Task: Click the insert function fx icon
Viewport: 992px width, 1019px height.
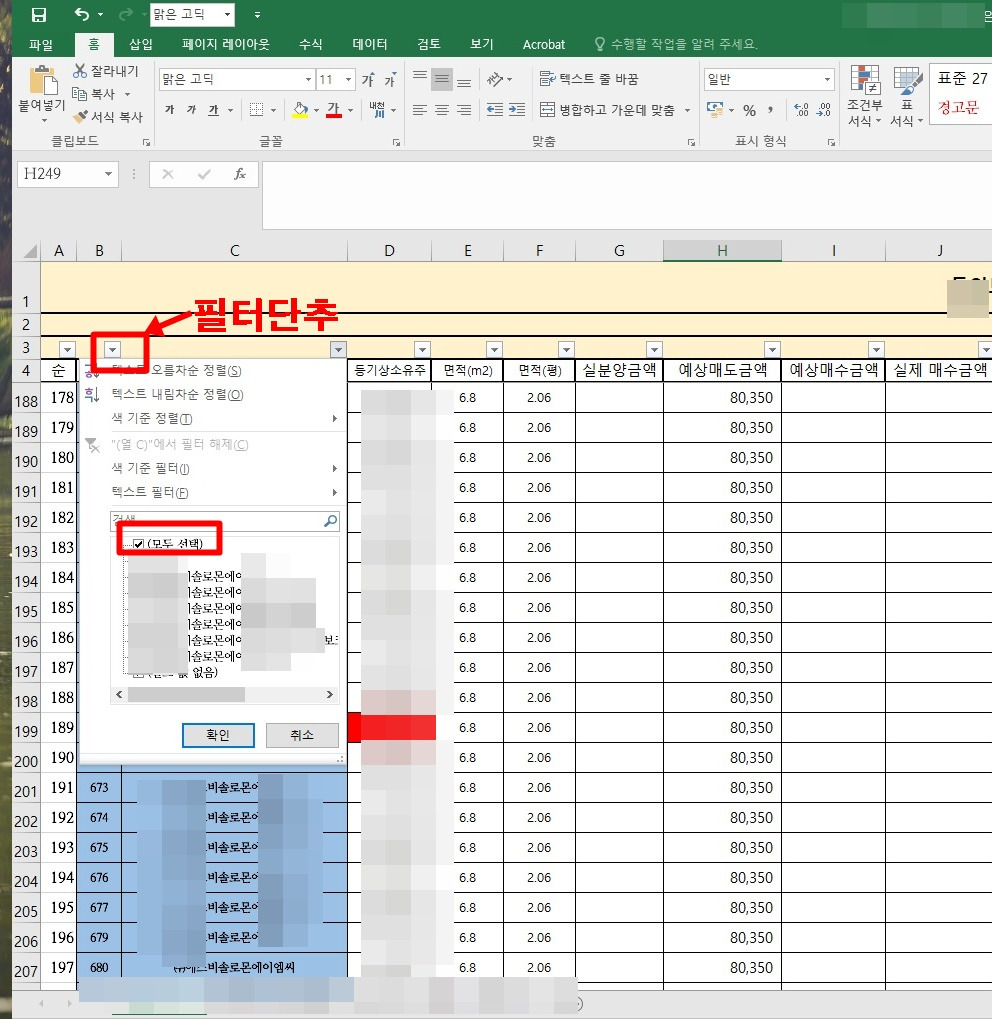Action: click(240, 174)
